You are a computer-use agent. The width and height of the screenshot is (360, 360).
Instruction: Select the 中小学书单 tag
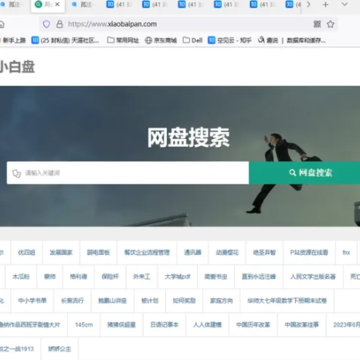(32, 301)
